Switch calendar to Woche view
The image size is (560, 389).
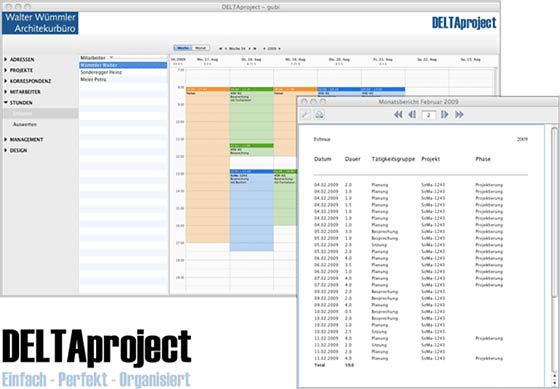pos(183,48)
